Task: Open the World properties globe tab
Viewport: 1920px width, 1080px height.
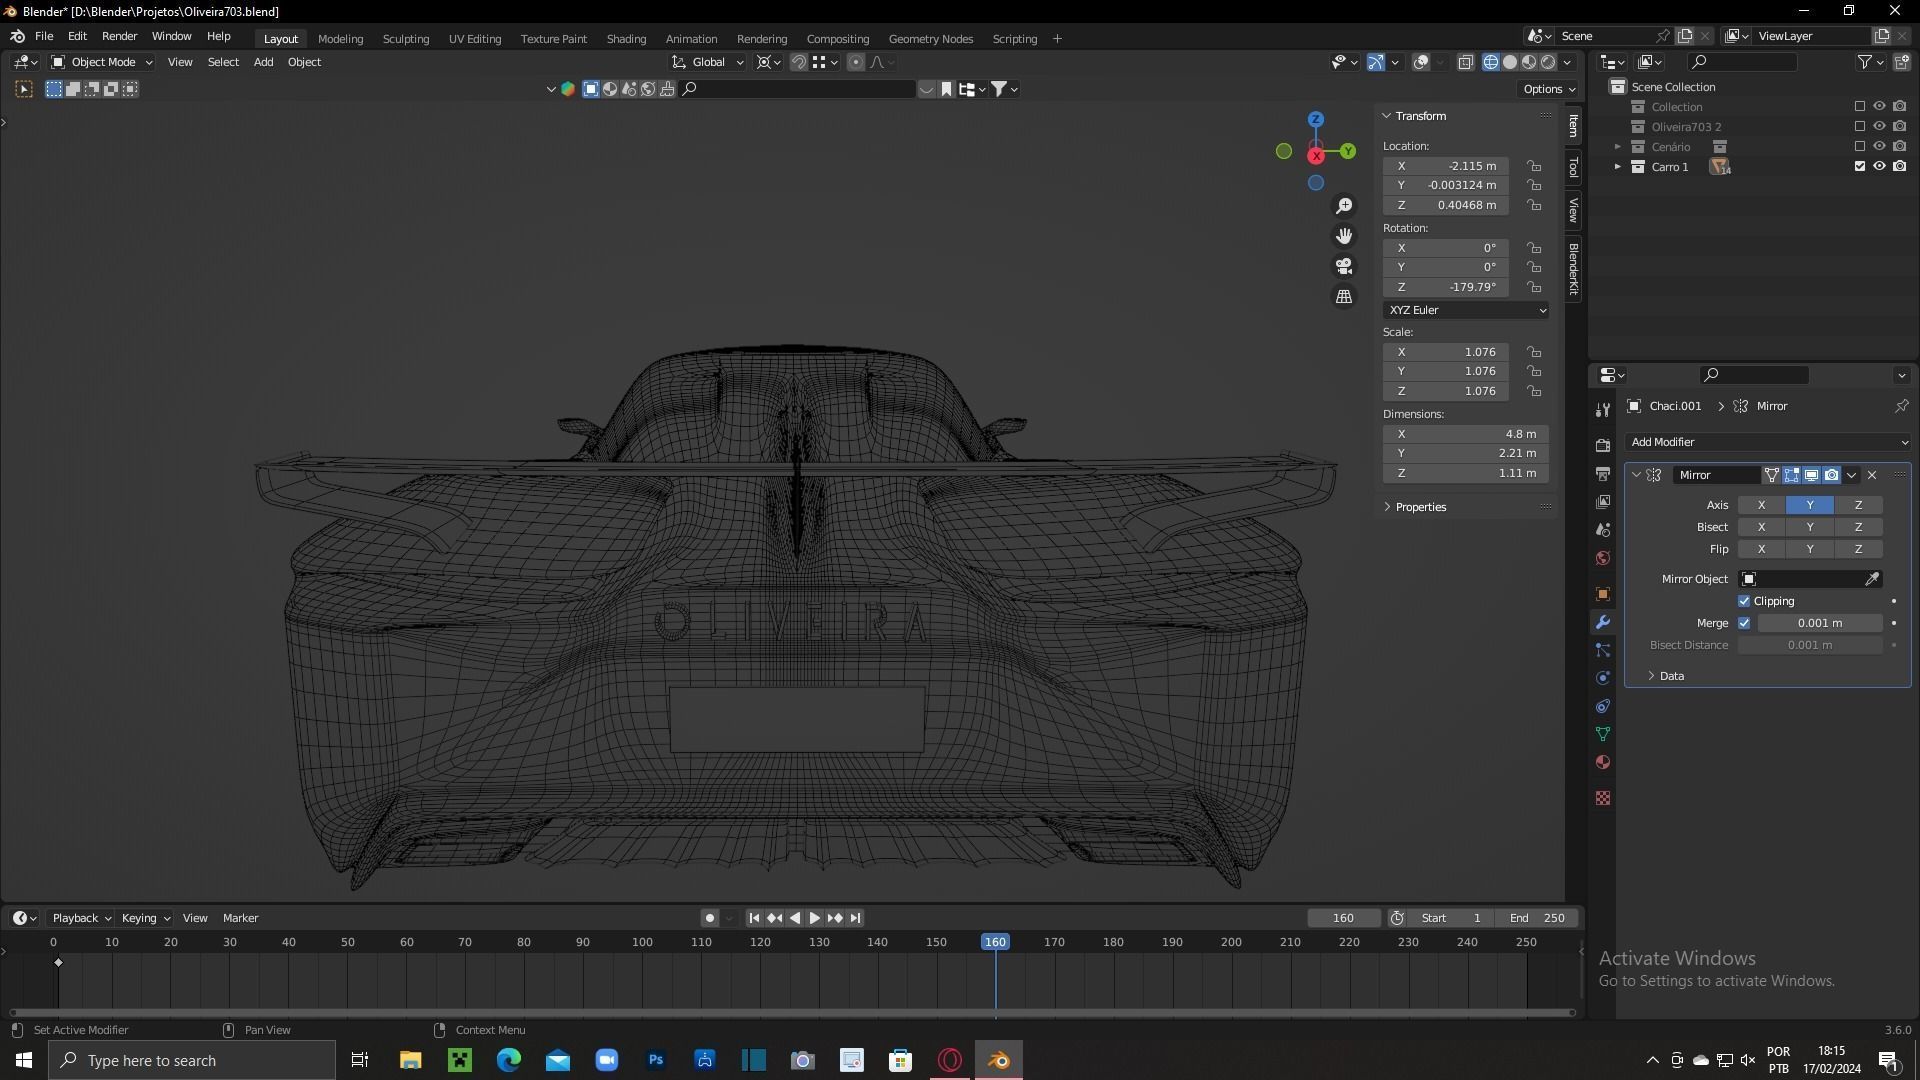Action: (x=1603, y=558)
